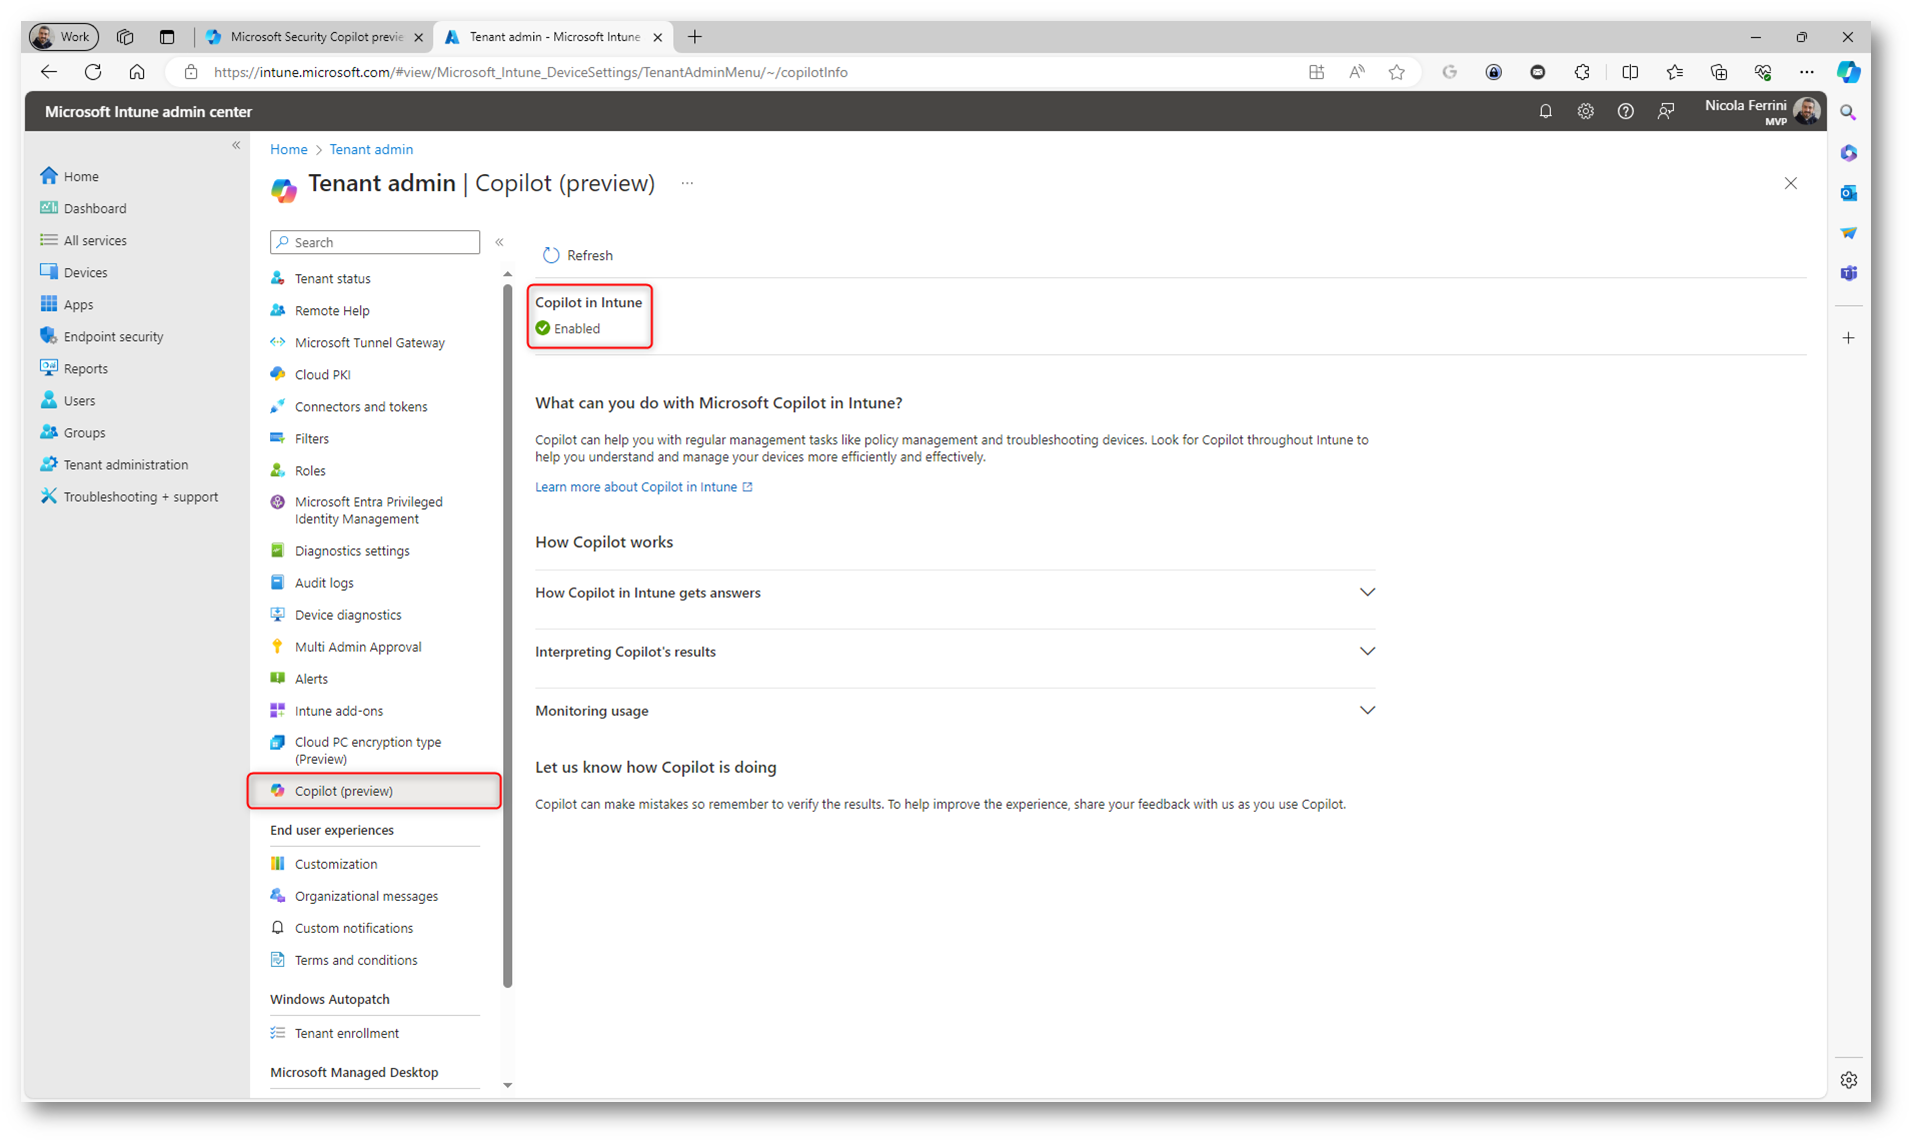Image resolution: width=1913 pixels, height=1144 pixels.
Task: Open Outlook icon in Edge sidebar
Action: pyautogui.click(x=1848, y=192)
